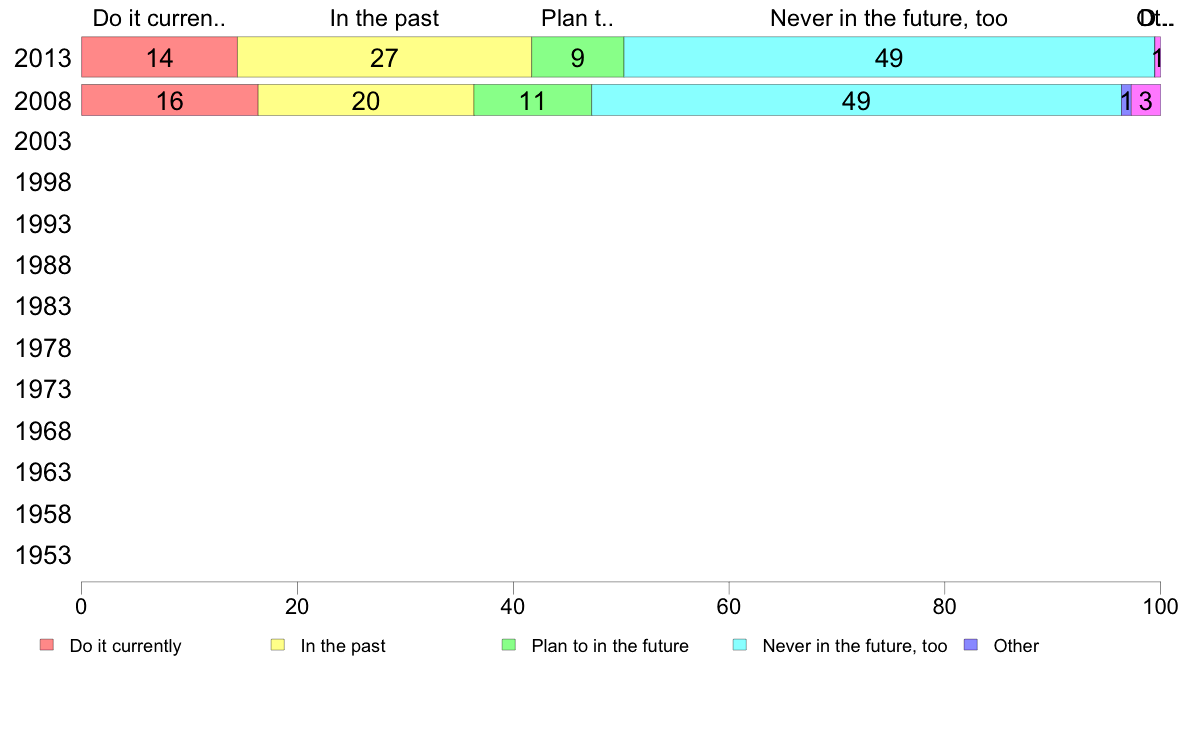The width and height of the screenshot is (1188, 736).
Task: Select the 2013 yellow segment labeled 27
Action: click(x=384, y=57)
